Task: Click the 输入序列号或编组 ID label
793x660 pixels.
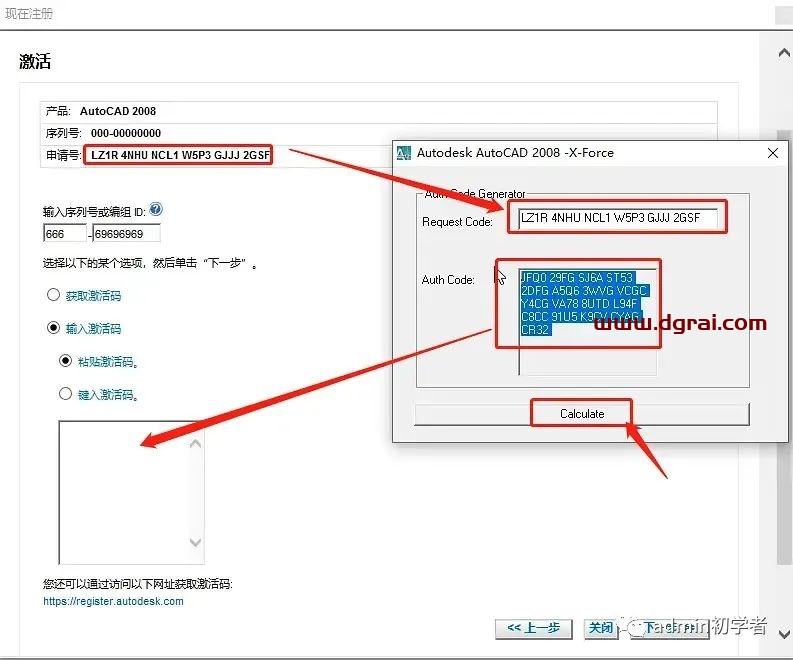Action: 95,212
